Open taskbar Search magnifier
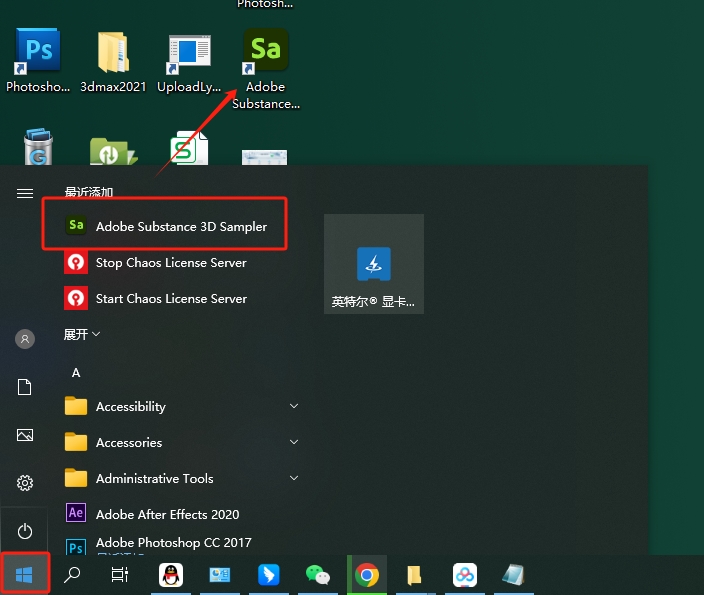Screen dimensions: 704x595 pos(72,574)
